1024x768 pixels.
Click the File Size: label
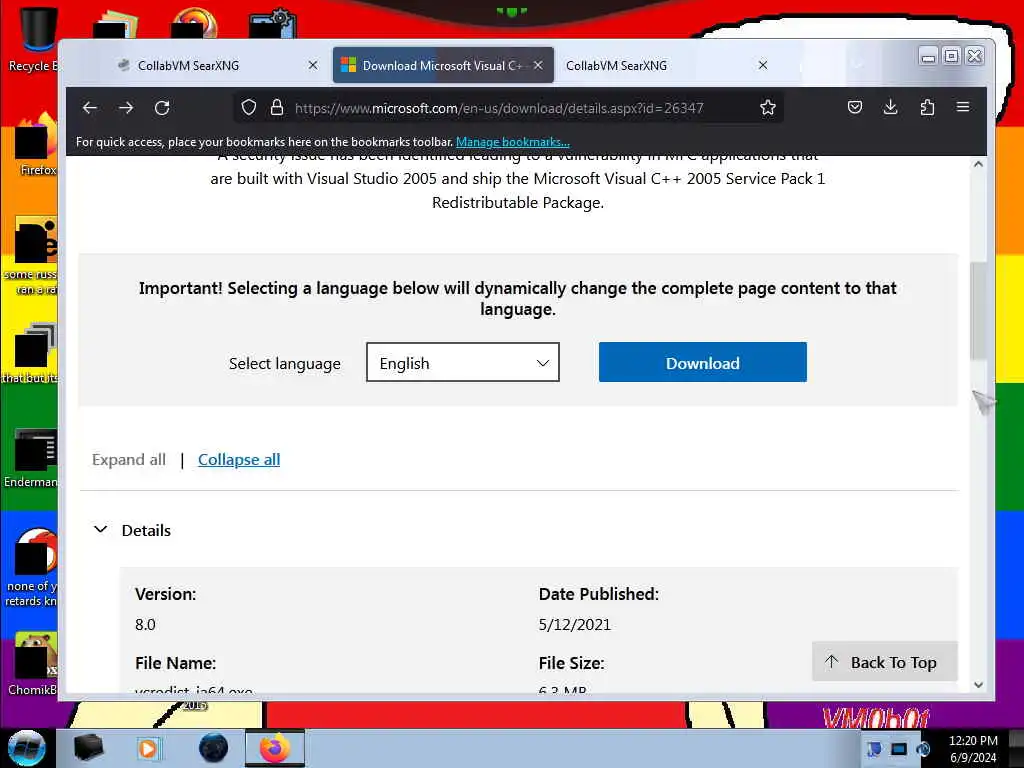pos(571,663)
